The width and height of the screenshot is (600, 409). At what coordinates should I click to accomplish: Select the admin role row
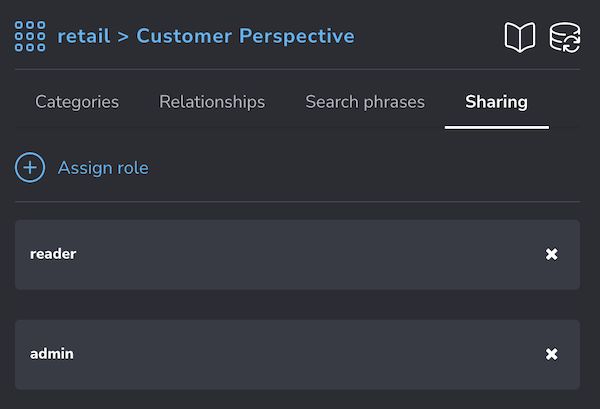pos(297,355)
